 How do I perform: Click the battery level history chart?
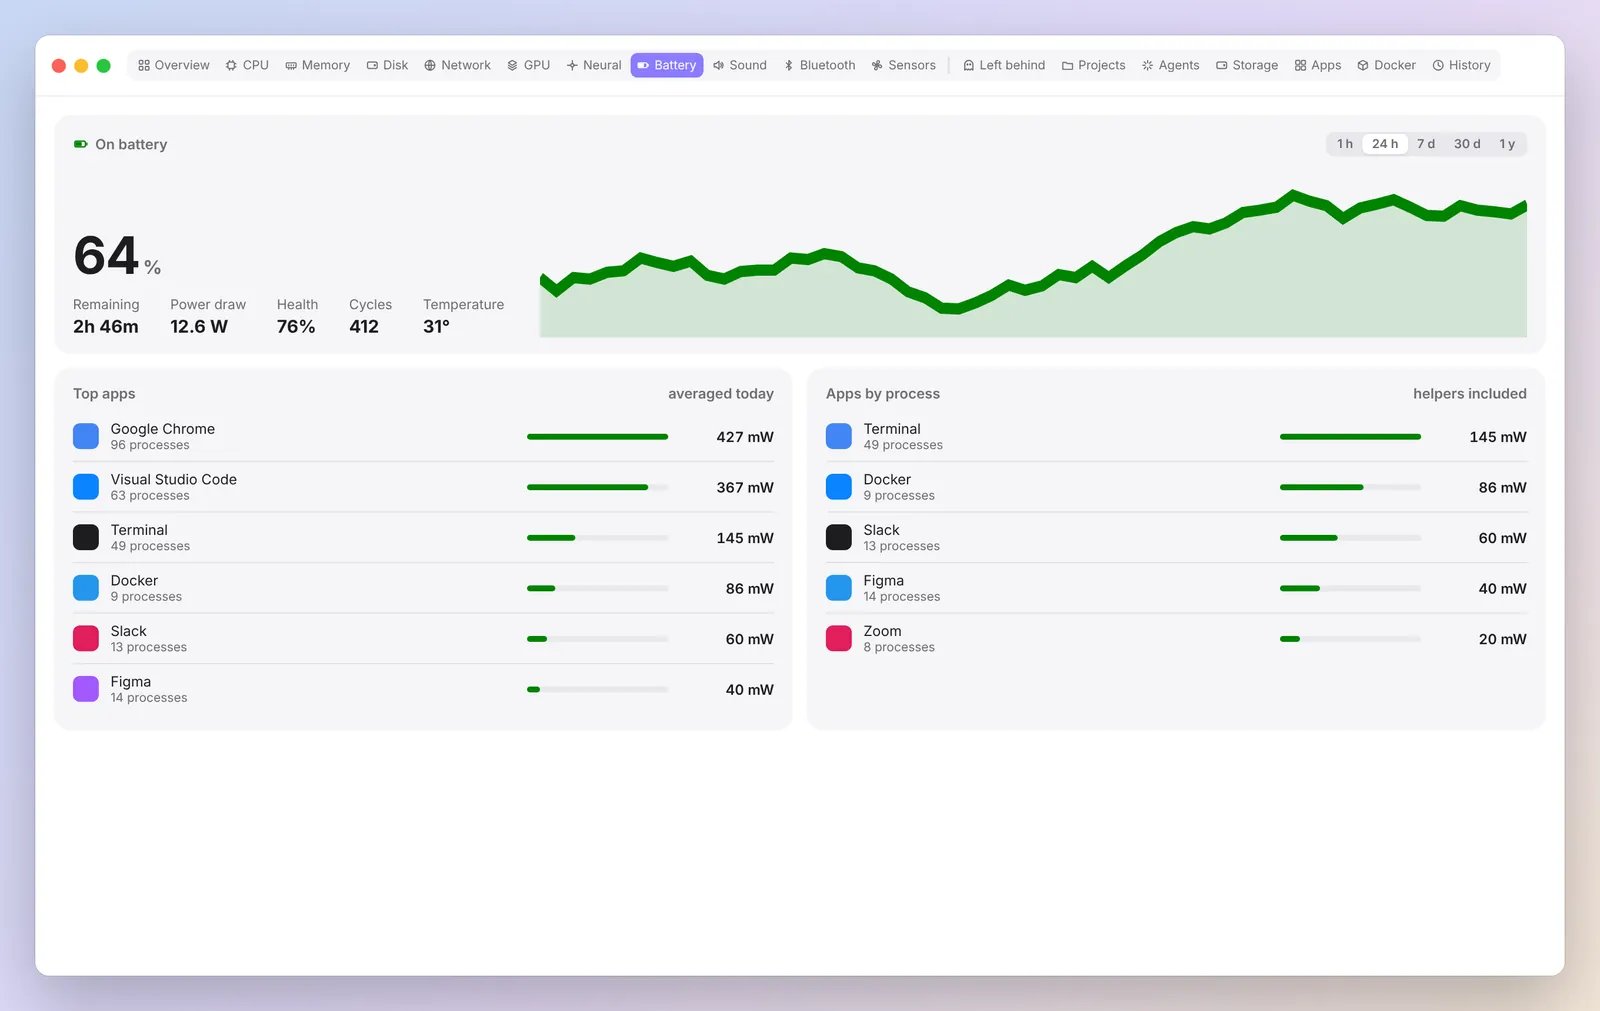point(1033,264)
